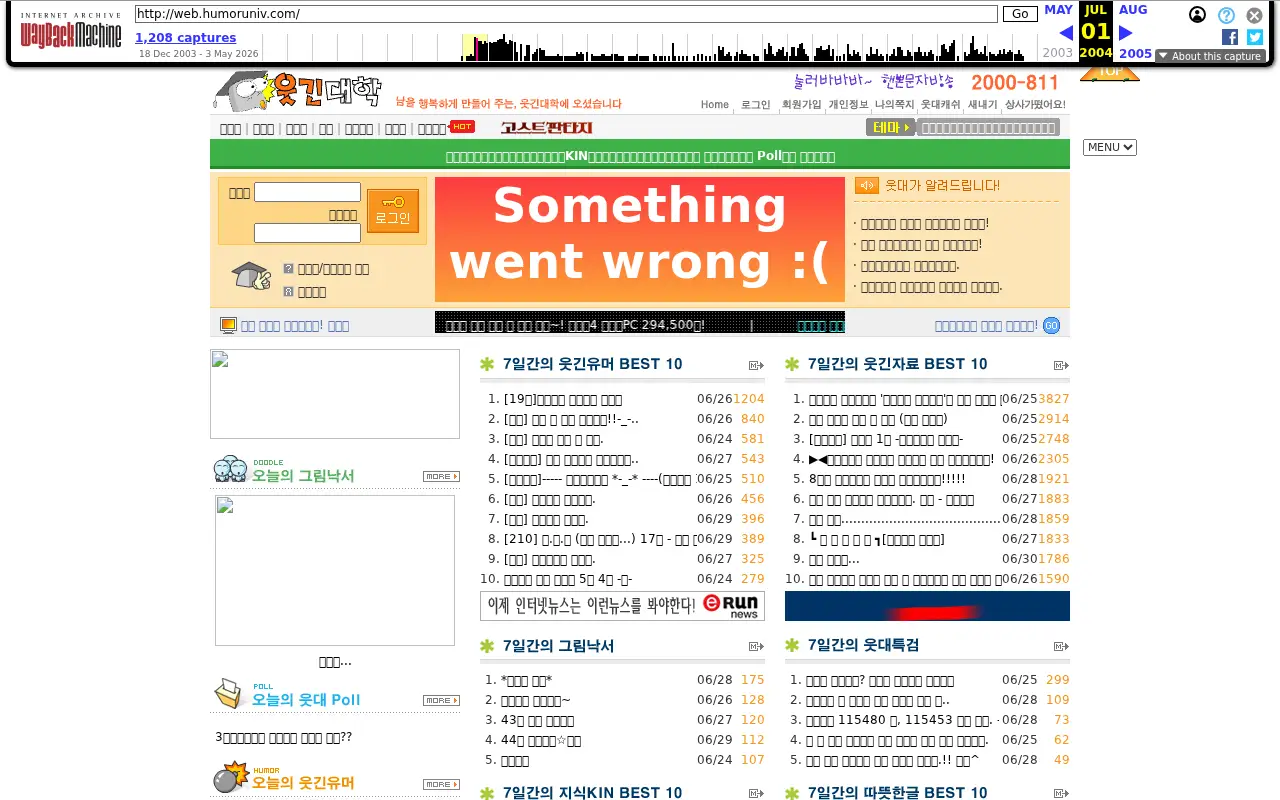Open the e-RUN news banner
The image size is (1280, 800).
click(x=622, y=606)
